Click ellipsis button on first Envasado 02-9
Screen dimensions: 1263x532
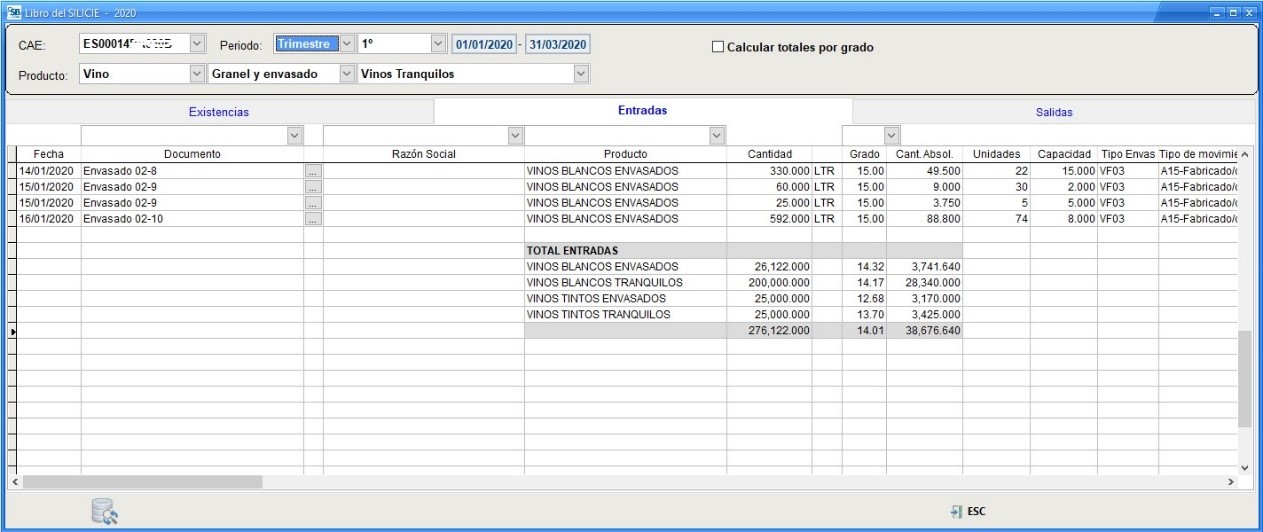tap(313, 187)
